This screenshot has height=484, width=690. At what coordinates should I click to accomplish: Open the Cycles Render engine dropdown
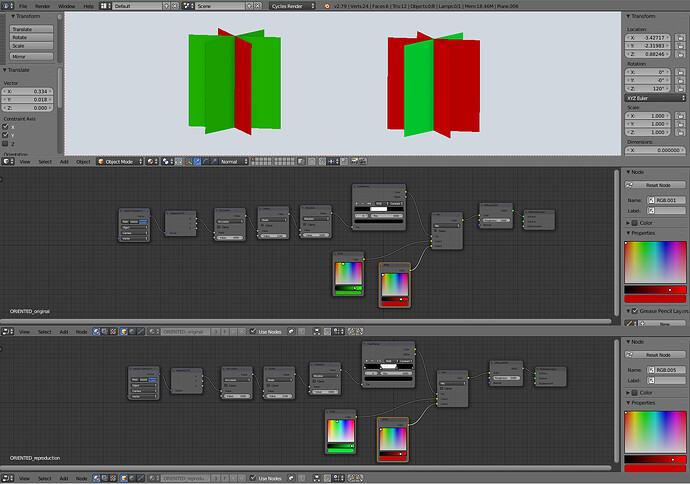point(293,6)
